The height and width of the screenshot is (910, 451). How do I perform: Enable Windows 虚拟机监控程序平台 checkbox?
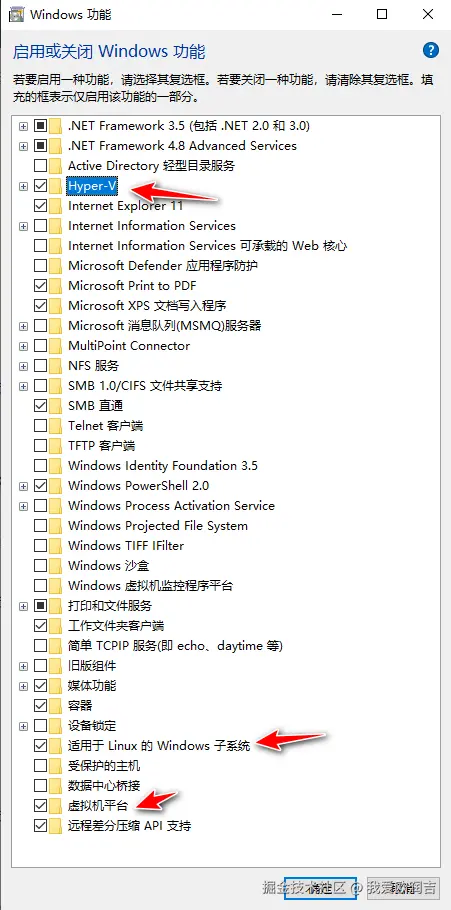(x=41, y=586)
